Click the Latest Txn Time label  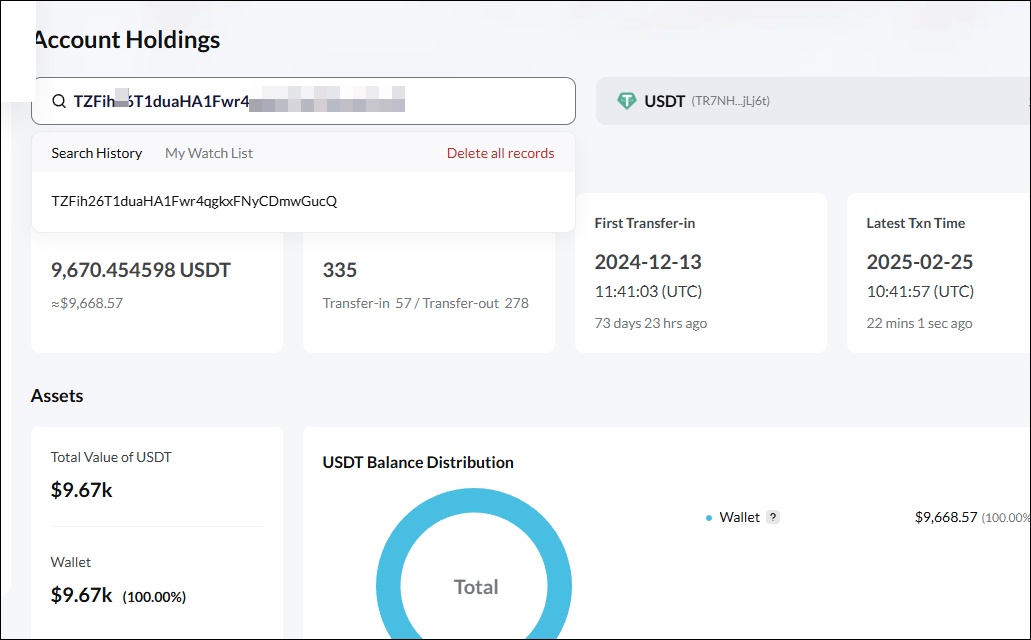[915, 223]
